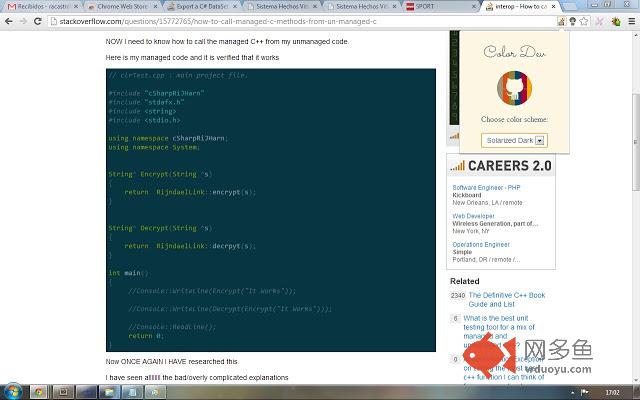Open The Definitive C++ Book Guide and List
640x400 pixels.
[x=507, y=300]
